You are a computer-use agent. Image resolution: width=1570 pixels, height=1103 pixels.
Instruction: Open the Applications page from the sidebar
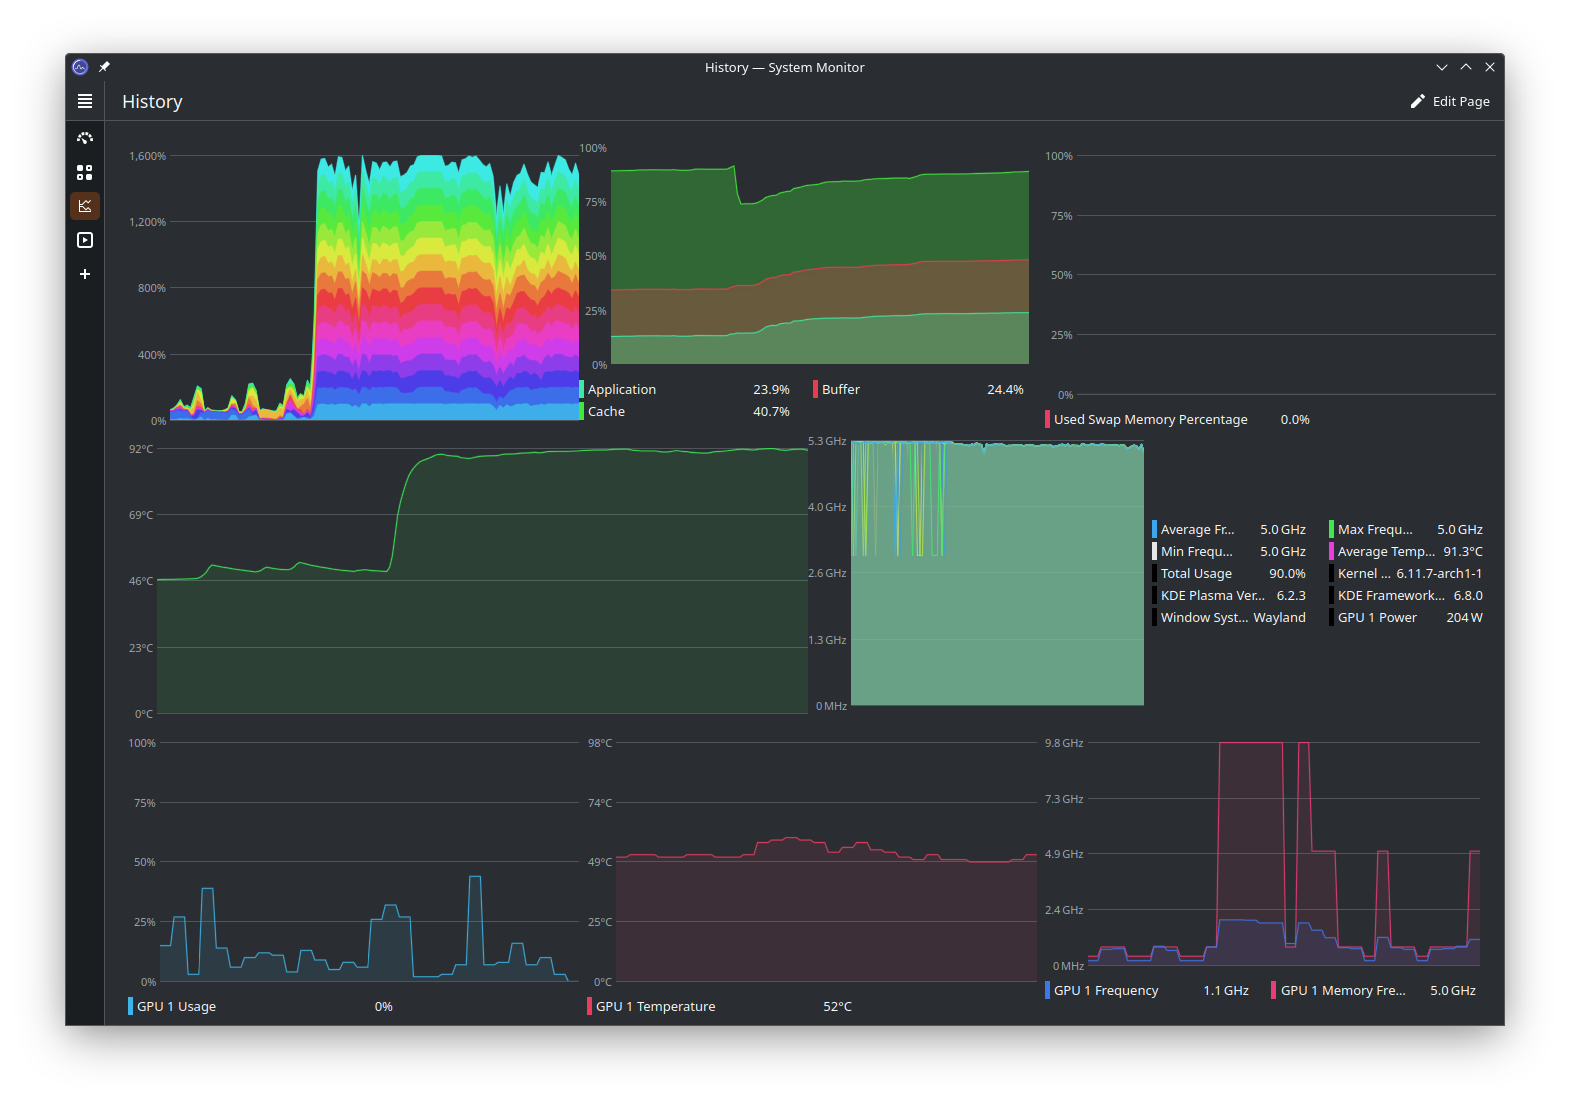tap(85, 172)
